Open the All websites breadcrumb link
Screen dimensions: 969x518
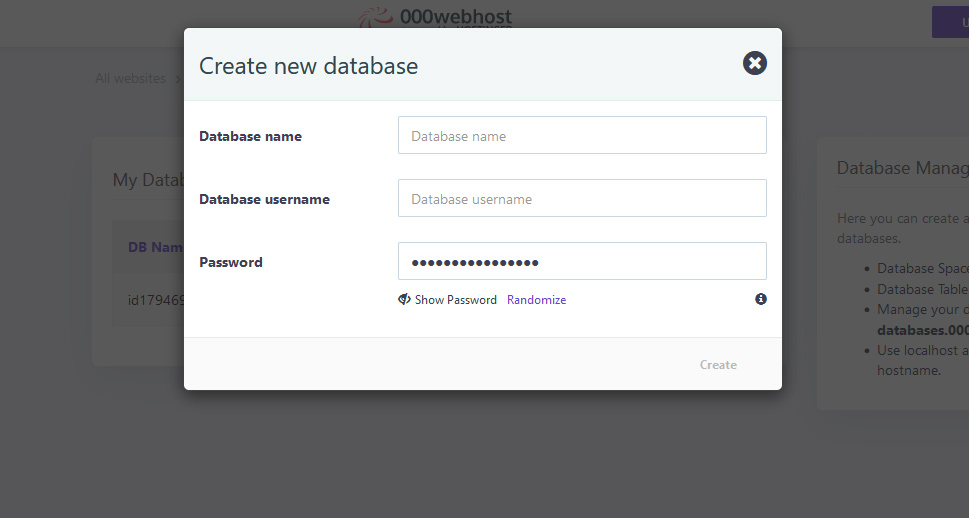point(130,79)
